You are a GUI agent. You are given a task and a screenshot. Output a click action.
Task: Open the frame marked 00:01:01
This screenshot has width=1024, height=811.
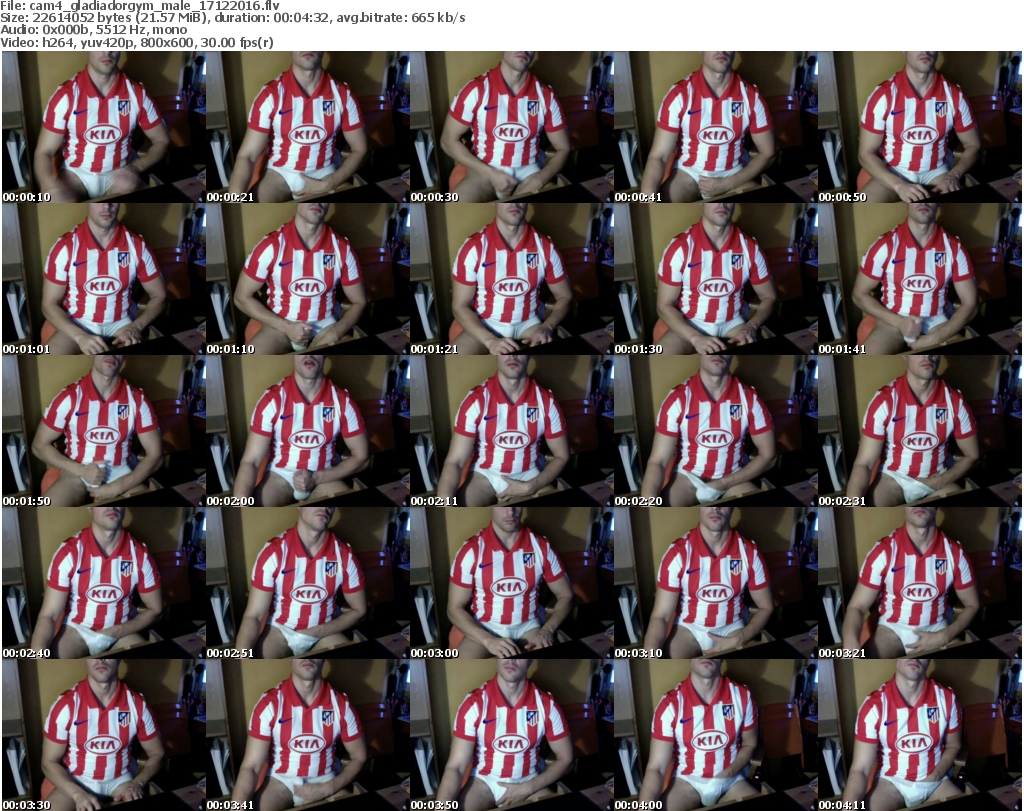pyautogui.click(x=103, y=279)
